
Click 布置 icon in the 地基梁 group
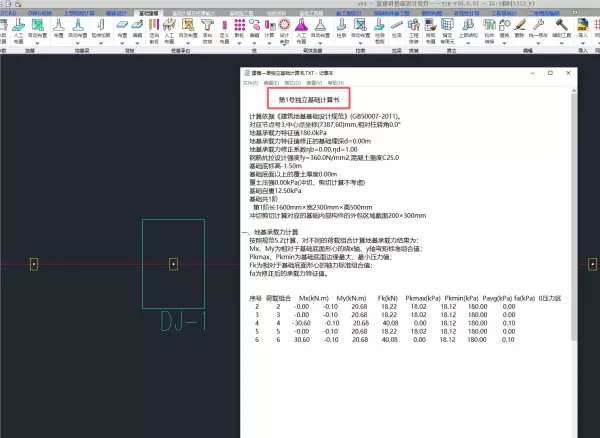[58, 28]
